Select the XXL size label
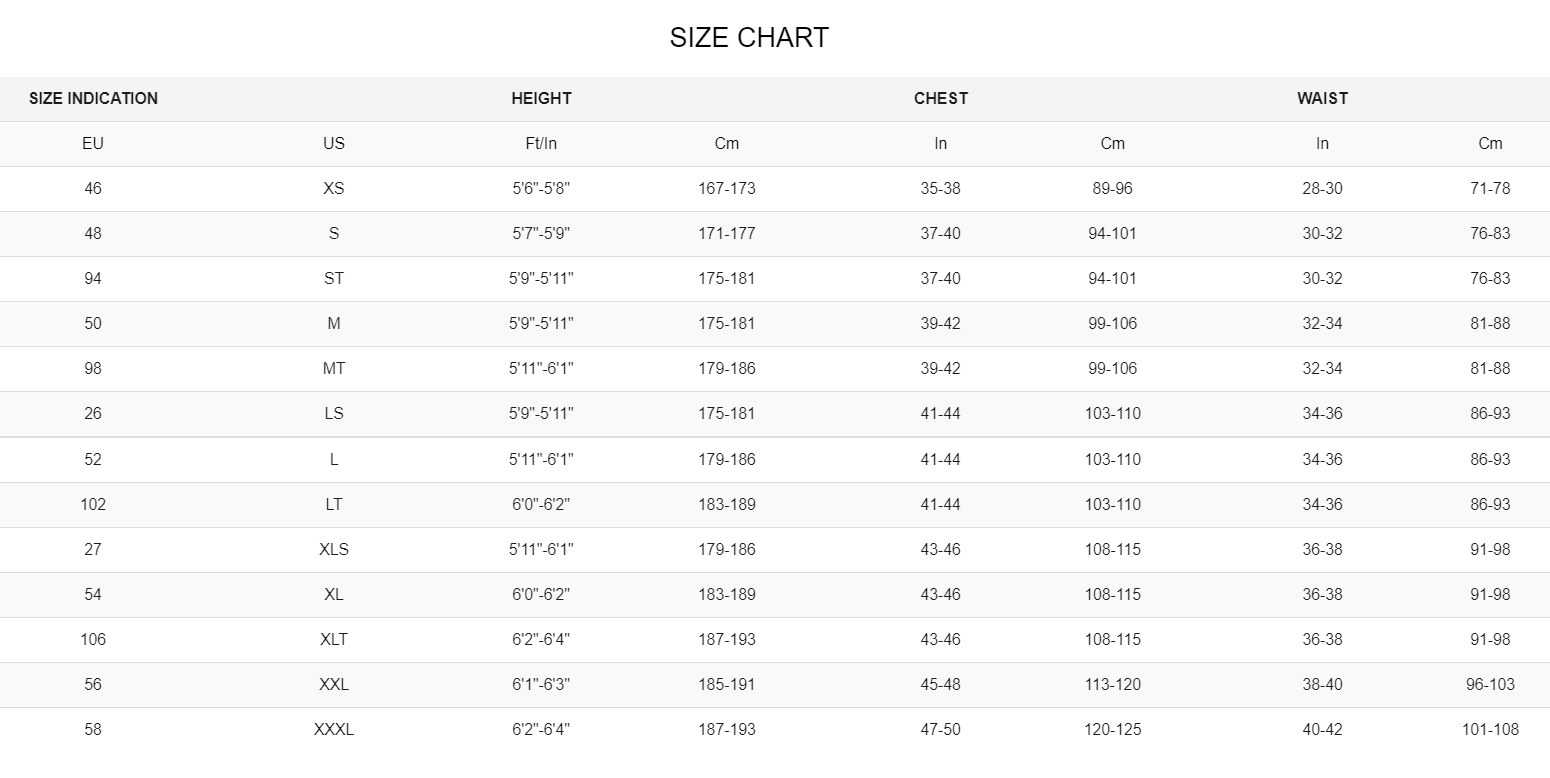1550x778 pixels. pos(334,684)
